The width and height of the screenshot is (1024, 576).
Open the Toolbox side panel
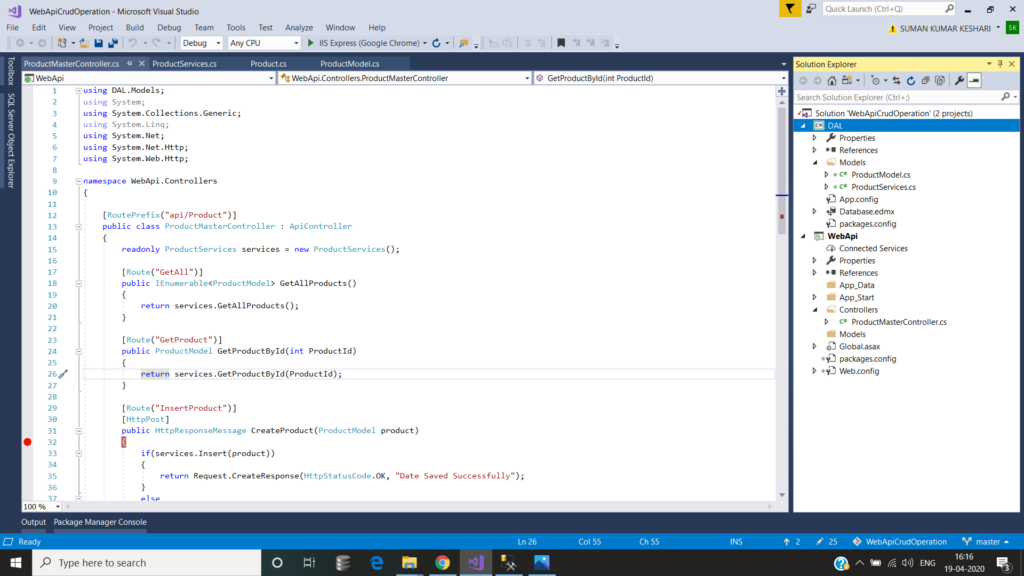pyautogui.click(x=10, y=71)
